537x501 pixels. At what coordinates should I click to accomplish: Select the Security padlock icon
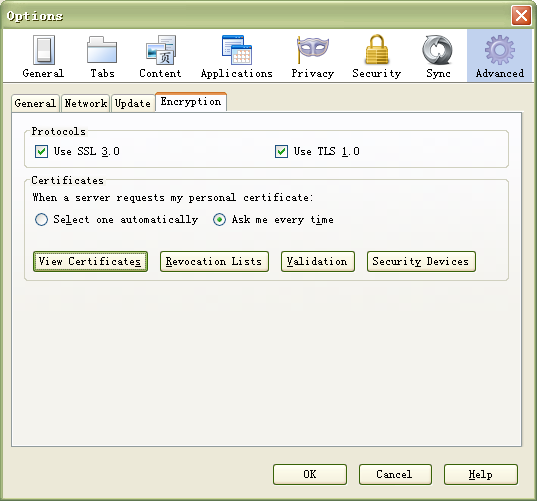point(377,50)
